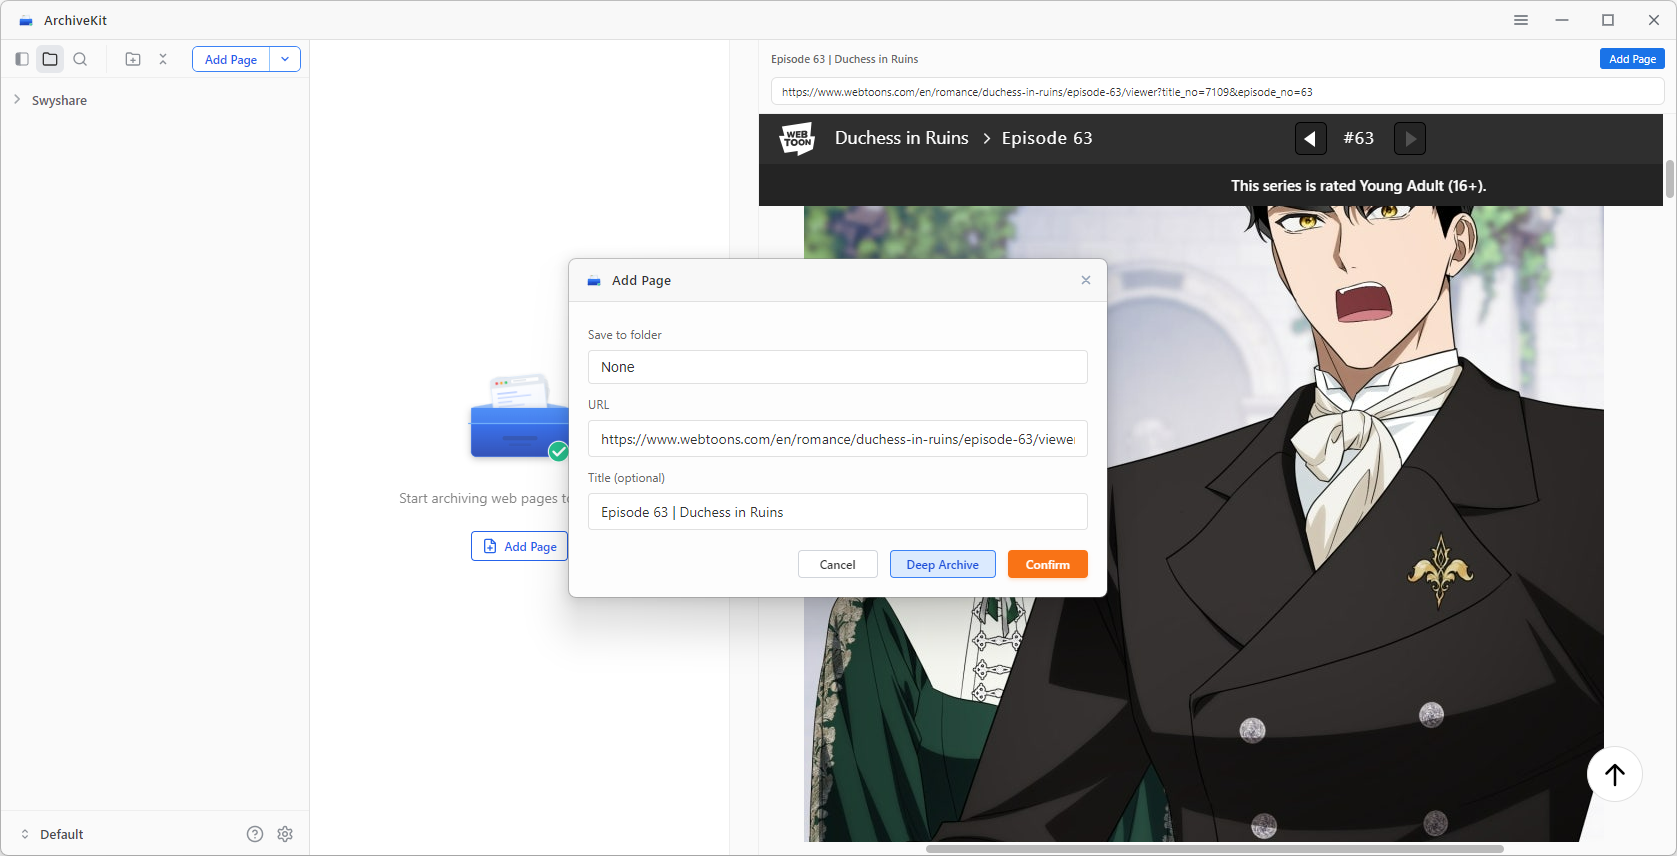This screenshot has width=1677, height=856.
Task: Open settings gear icon
Action: click(x=285, y=834)
